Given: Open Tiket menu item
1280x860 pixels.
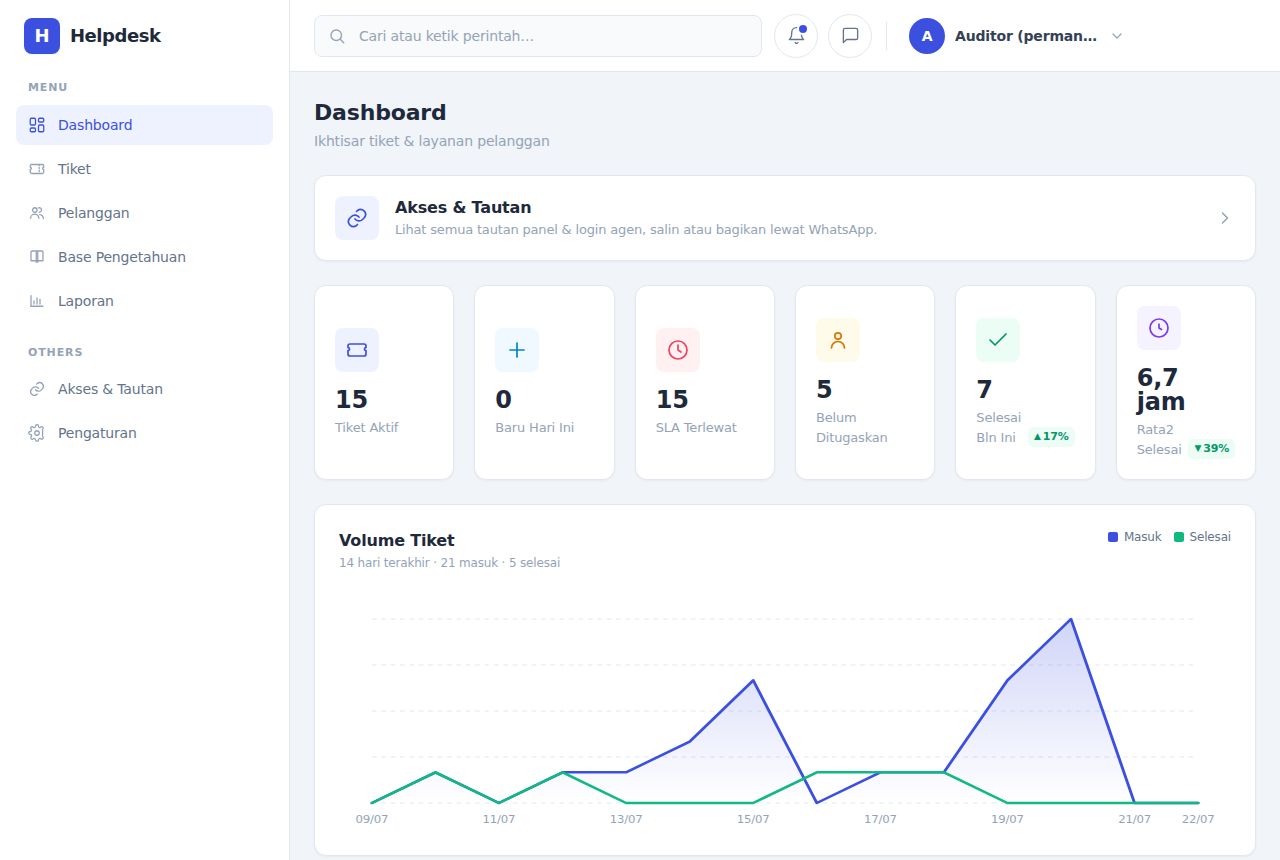Looking at the screenshot, I should [x=144, y=169].
